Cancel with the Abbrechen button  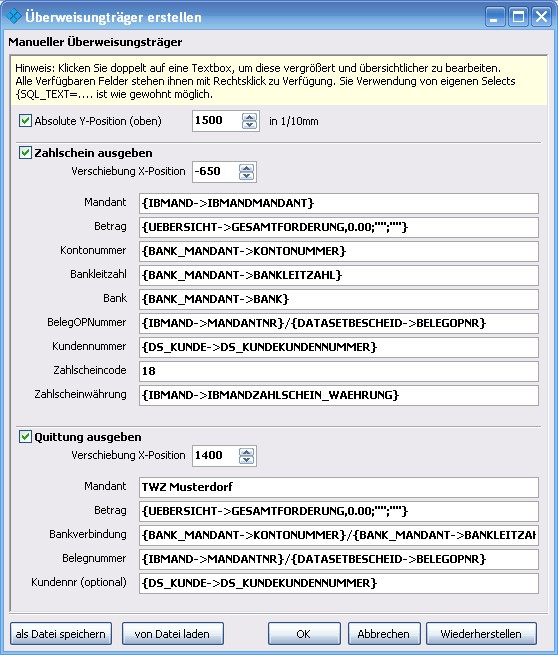coord(384,634)
